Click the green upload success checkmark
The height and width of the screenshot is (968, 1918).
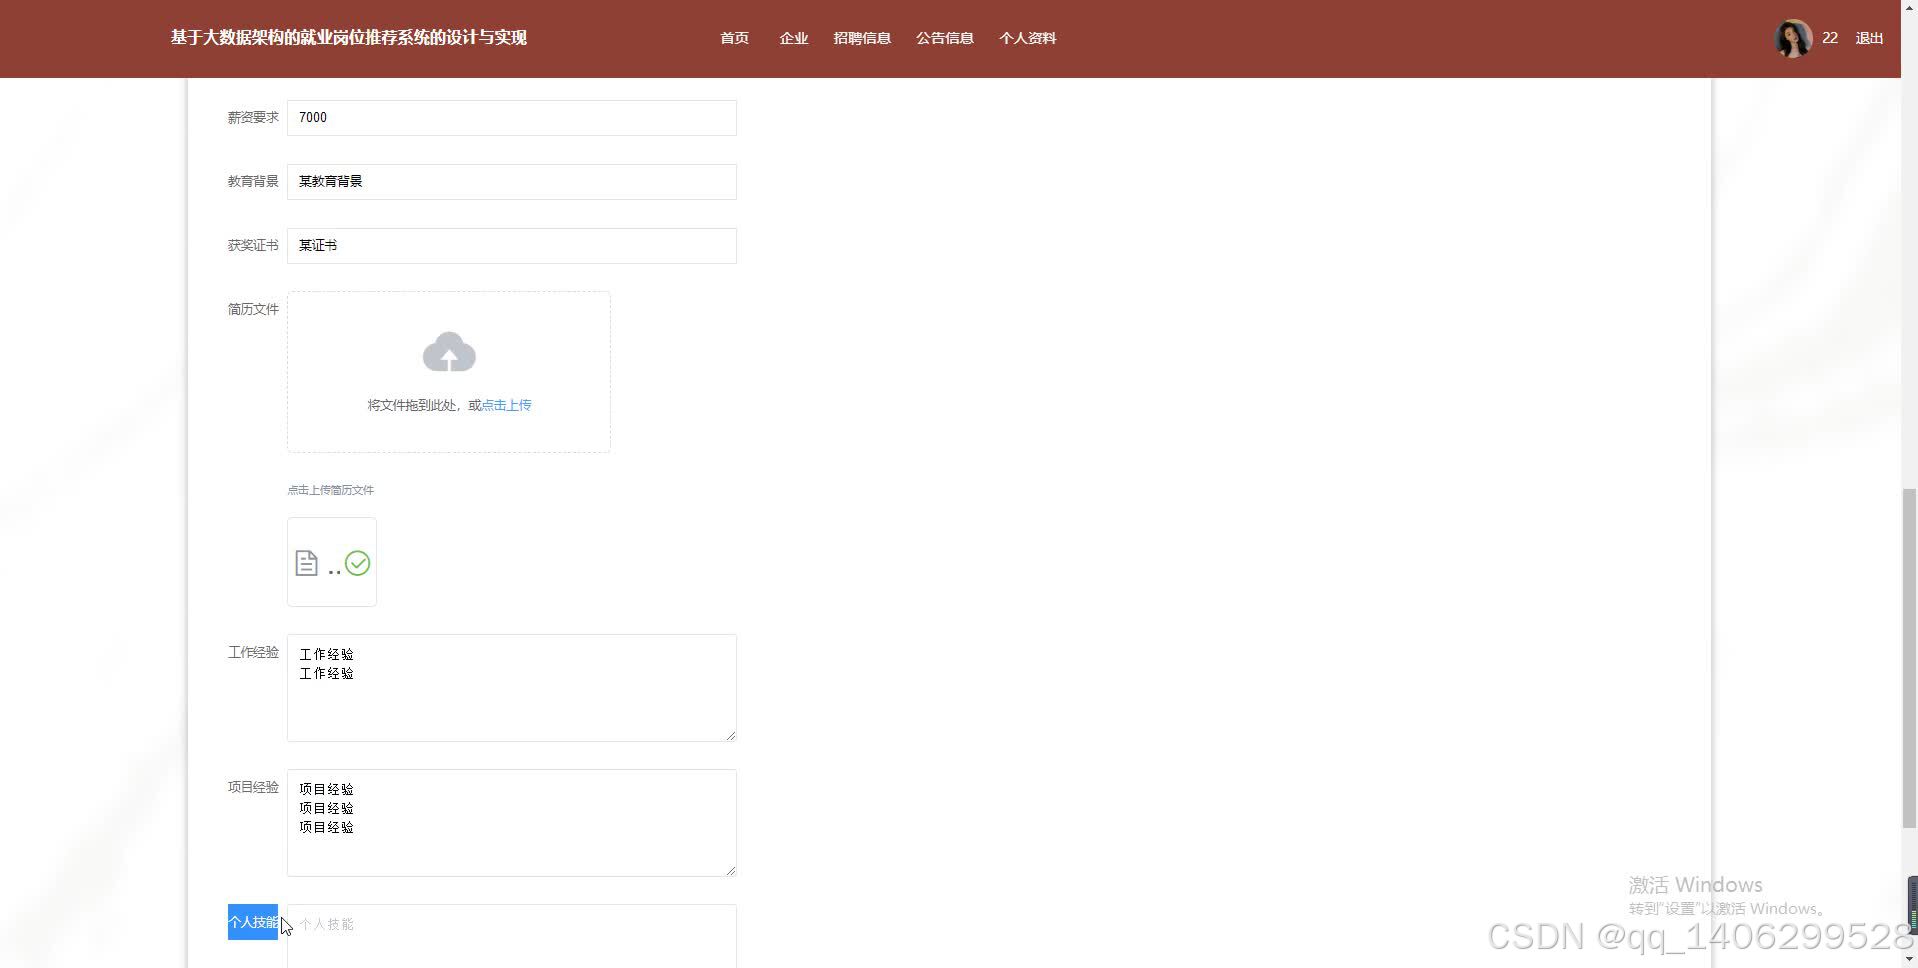click(x=357, y=563)
